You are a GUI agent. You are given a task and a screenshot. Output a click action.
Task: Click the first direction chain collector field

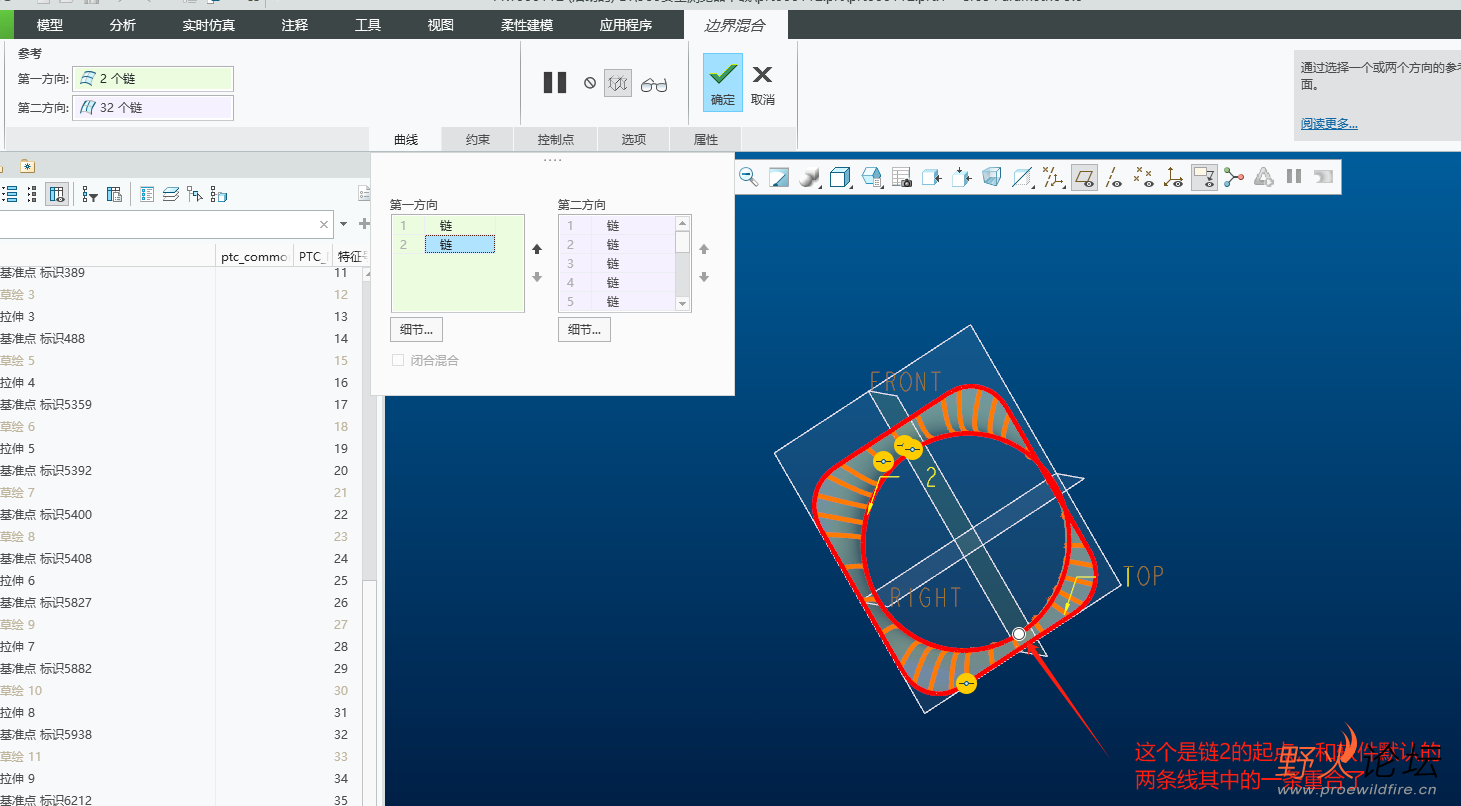point(153,79)
